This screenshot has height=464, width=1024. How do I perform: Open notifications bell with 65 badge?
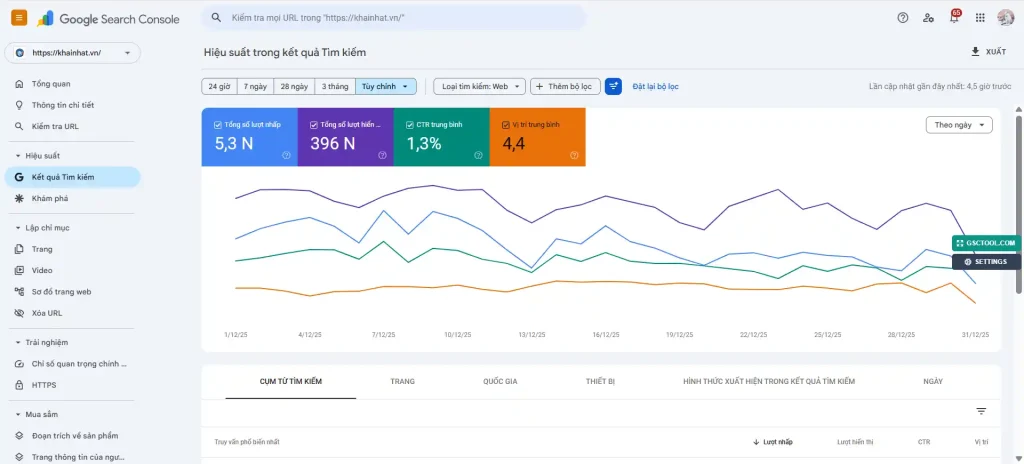954,18
